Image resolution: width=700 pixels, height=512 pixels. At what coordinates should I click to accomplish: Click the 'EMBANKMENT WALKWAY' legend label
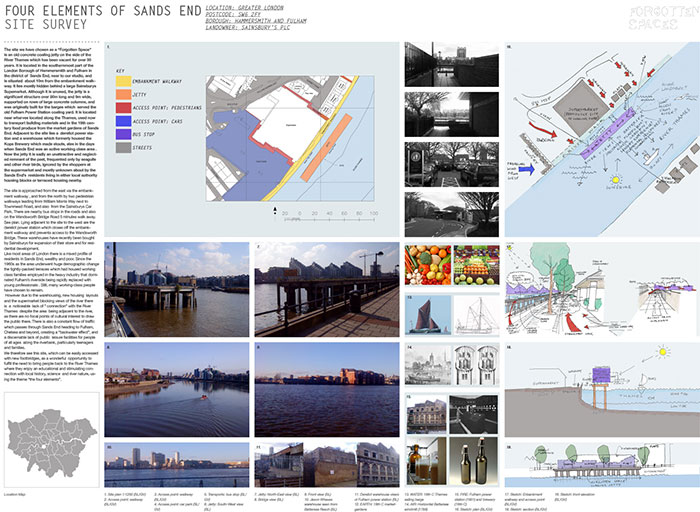[x=157, y=82]
